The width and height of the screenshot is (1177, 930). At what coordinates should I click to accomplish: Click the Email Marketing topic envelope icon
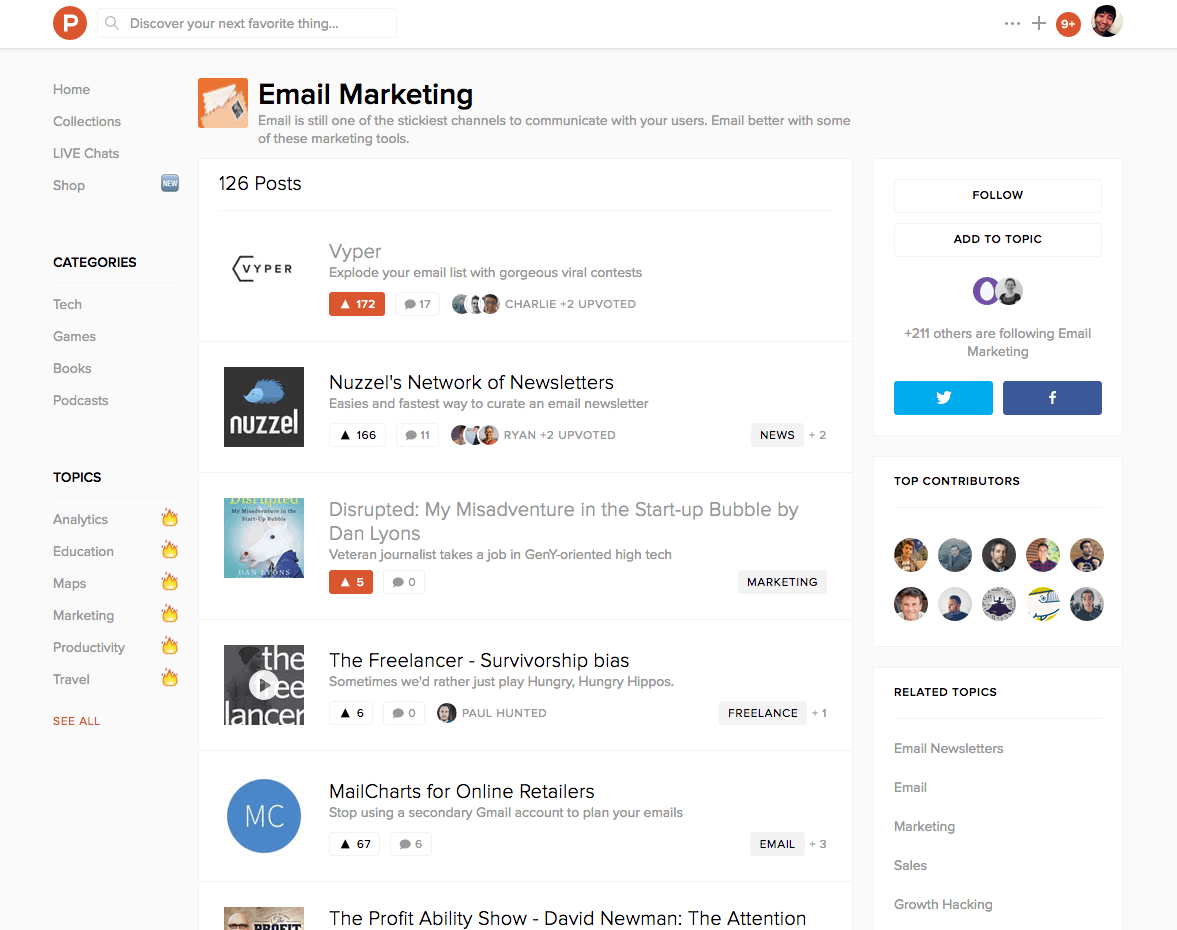pyautogui.click(x=223, y=103)
